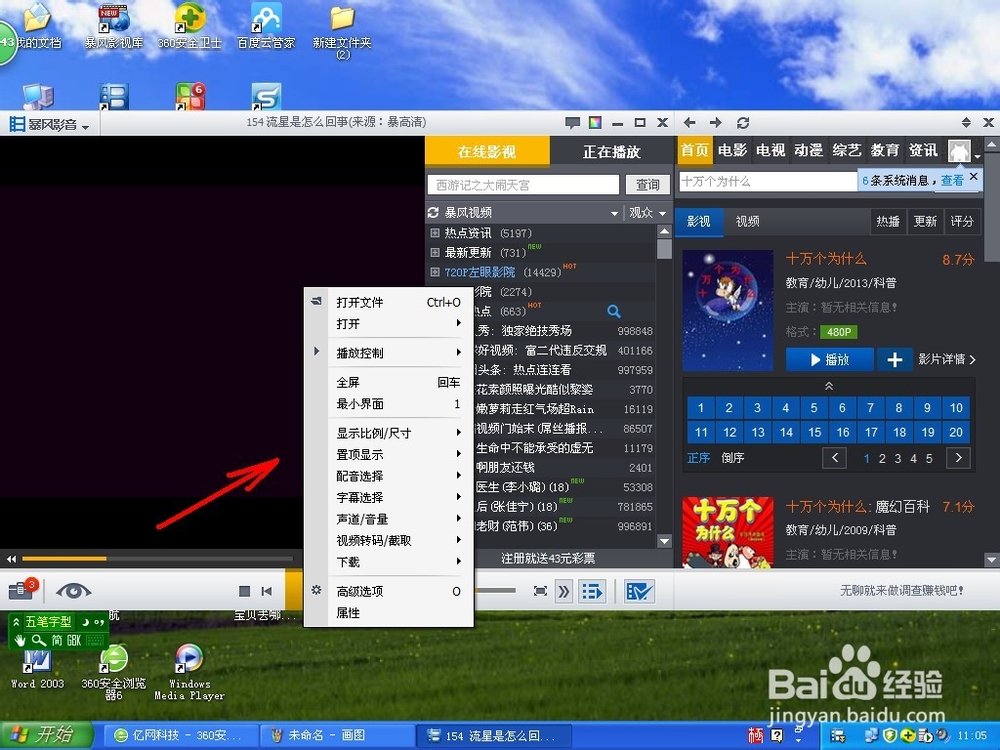1000x750 pixels.
Task: Expand the 720P左眼影院 tree node
Action: (x=435, y=272)
